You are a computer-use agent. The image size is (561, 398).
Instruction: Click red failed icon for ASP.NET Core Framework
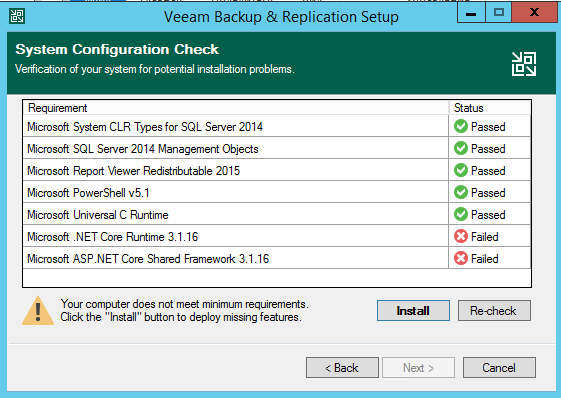[x=461, y=258]
